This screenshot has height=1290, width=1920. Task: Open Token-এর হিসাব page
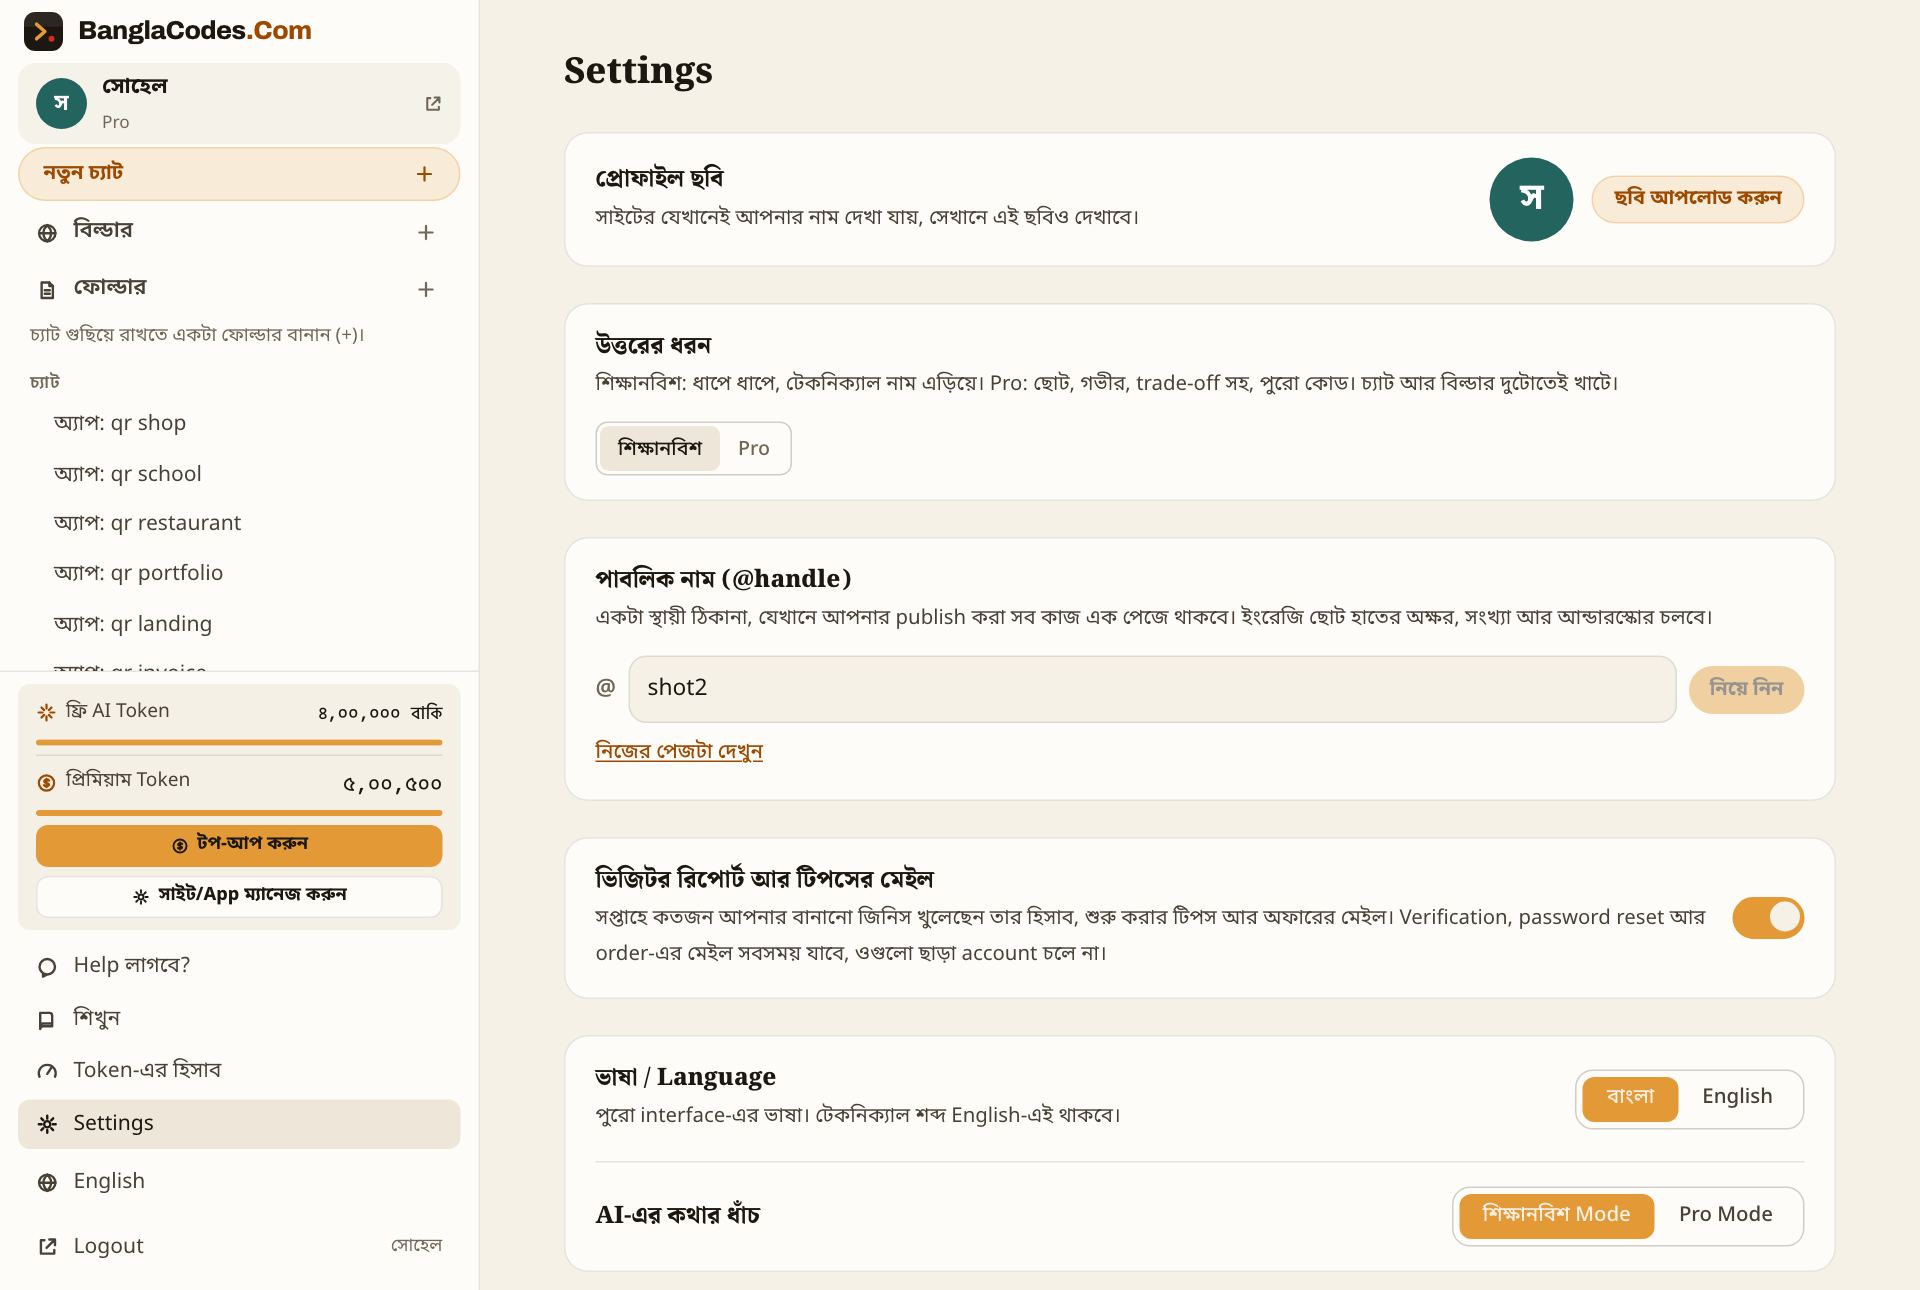tap(239, 1071)
